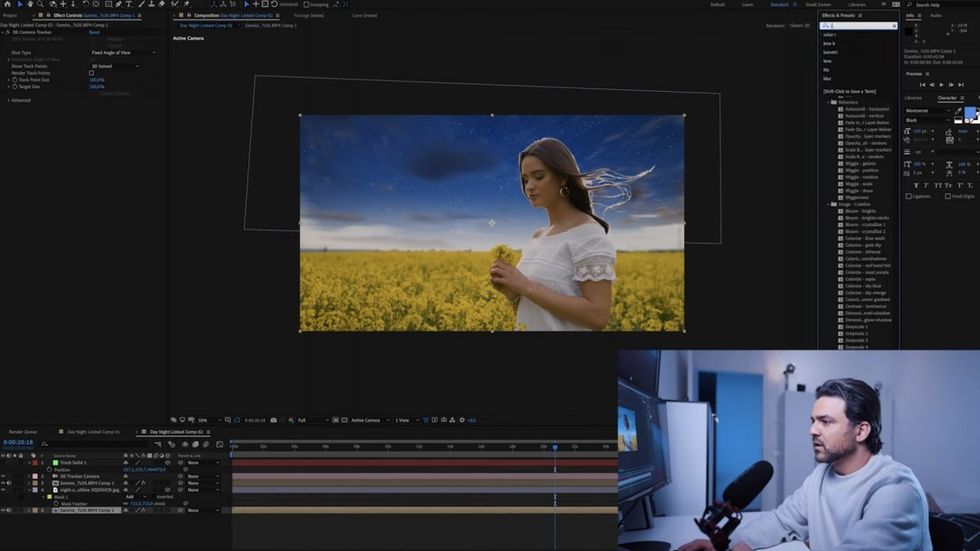Open the Shot Type dropdown
Screen dimensions: 980x551
[123, 52]
